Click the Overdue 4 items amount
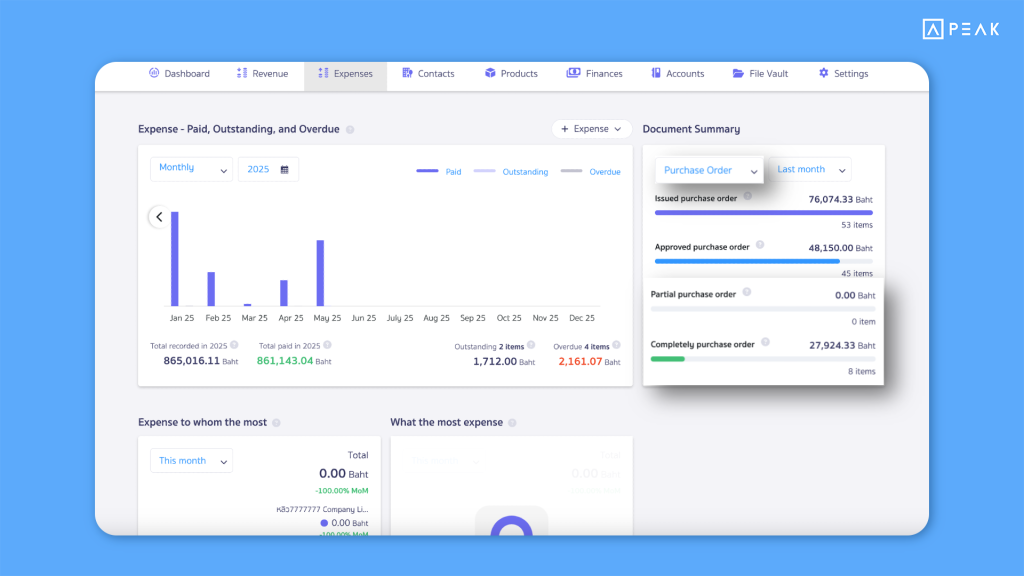Image resolution: width=1024 pixels, height=576 pixels. coord(581,361)
